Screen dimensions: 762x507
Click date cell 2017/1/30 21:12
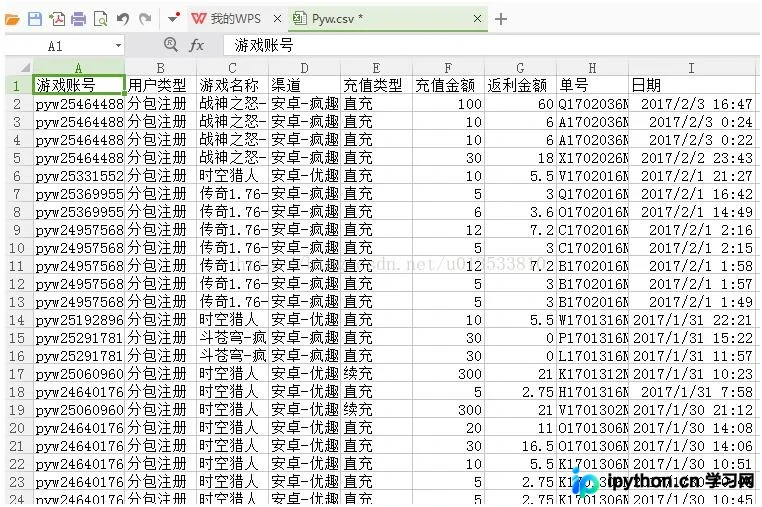[x=692, y=410]
